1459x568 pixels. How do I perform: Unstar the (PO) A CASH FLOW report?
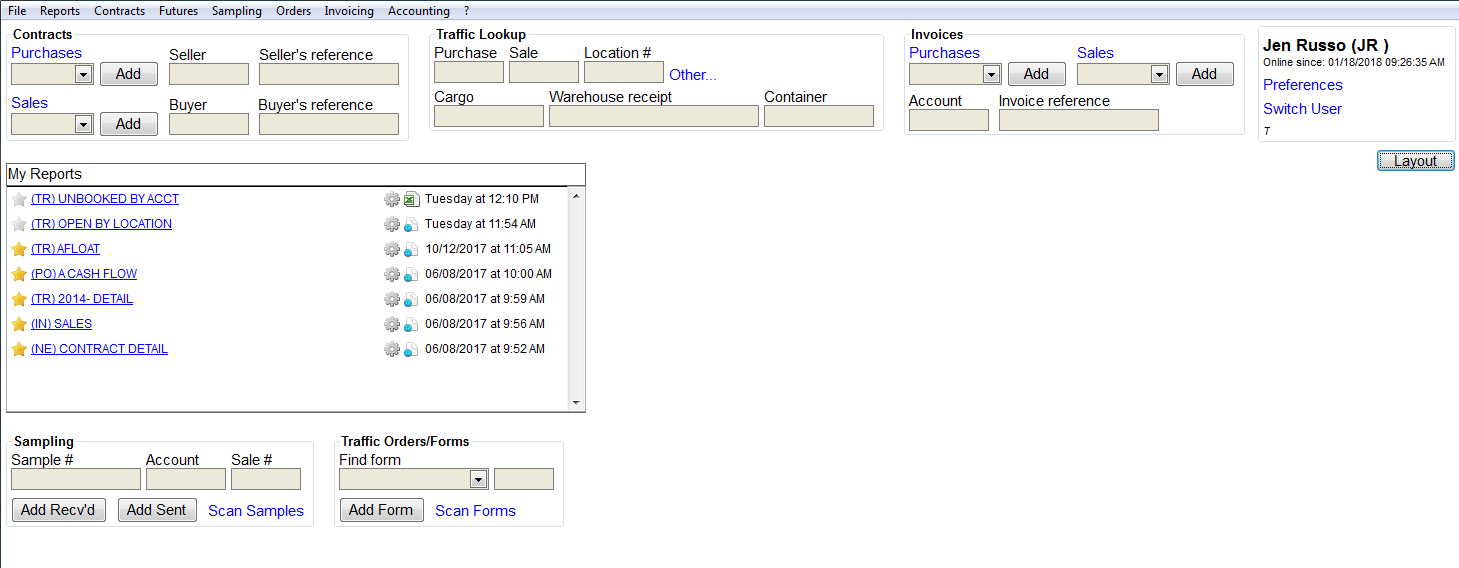tap(19, 274)
